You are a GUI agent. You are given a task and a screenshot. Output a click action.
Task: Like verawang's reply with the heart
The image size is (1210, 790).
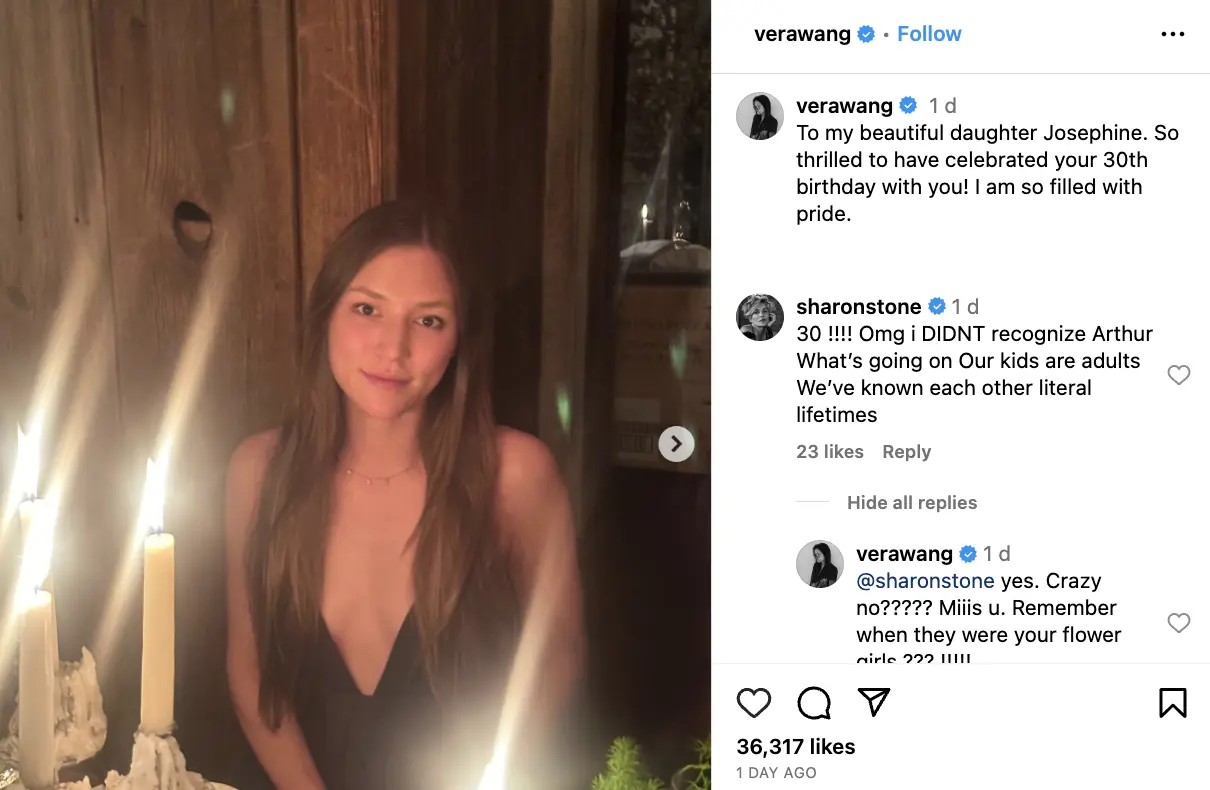1179,623
